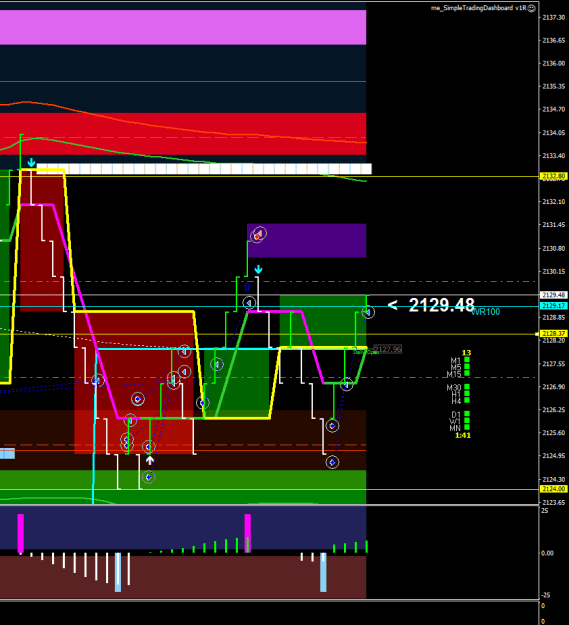This screenshot has height=625, width=569.
Task: Click the H4 green status square
Action: 467,400
